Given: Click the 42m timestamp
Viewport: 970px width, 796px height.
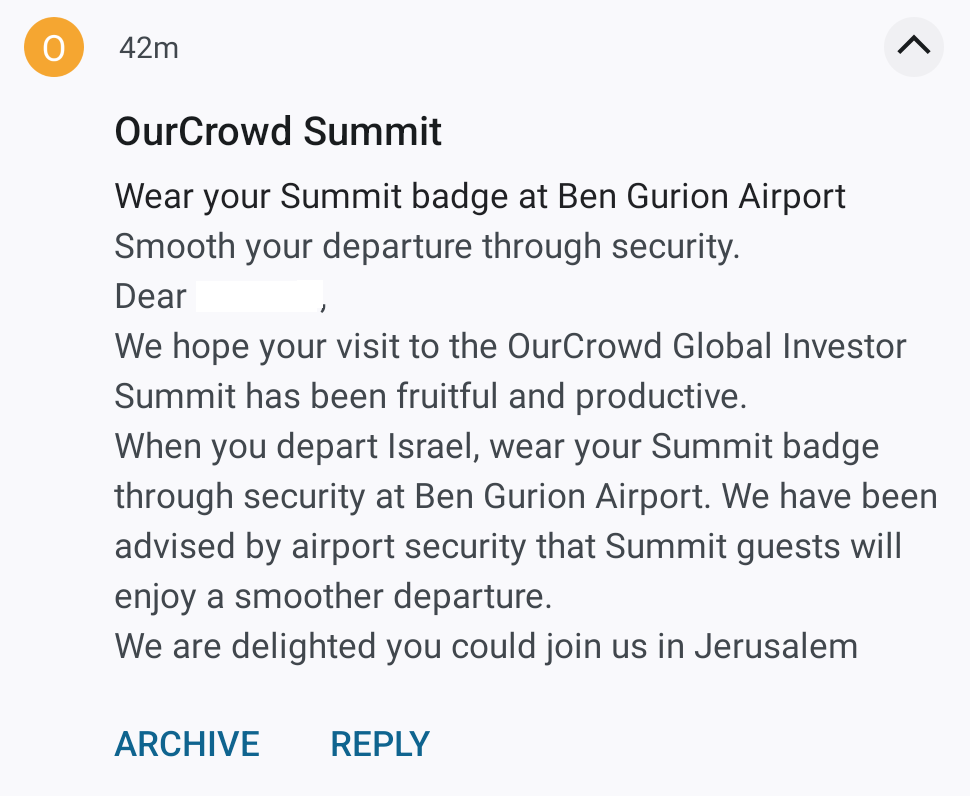Looking at the screenshot, I should [148, 48].
